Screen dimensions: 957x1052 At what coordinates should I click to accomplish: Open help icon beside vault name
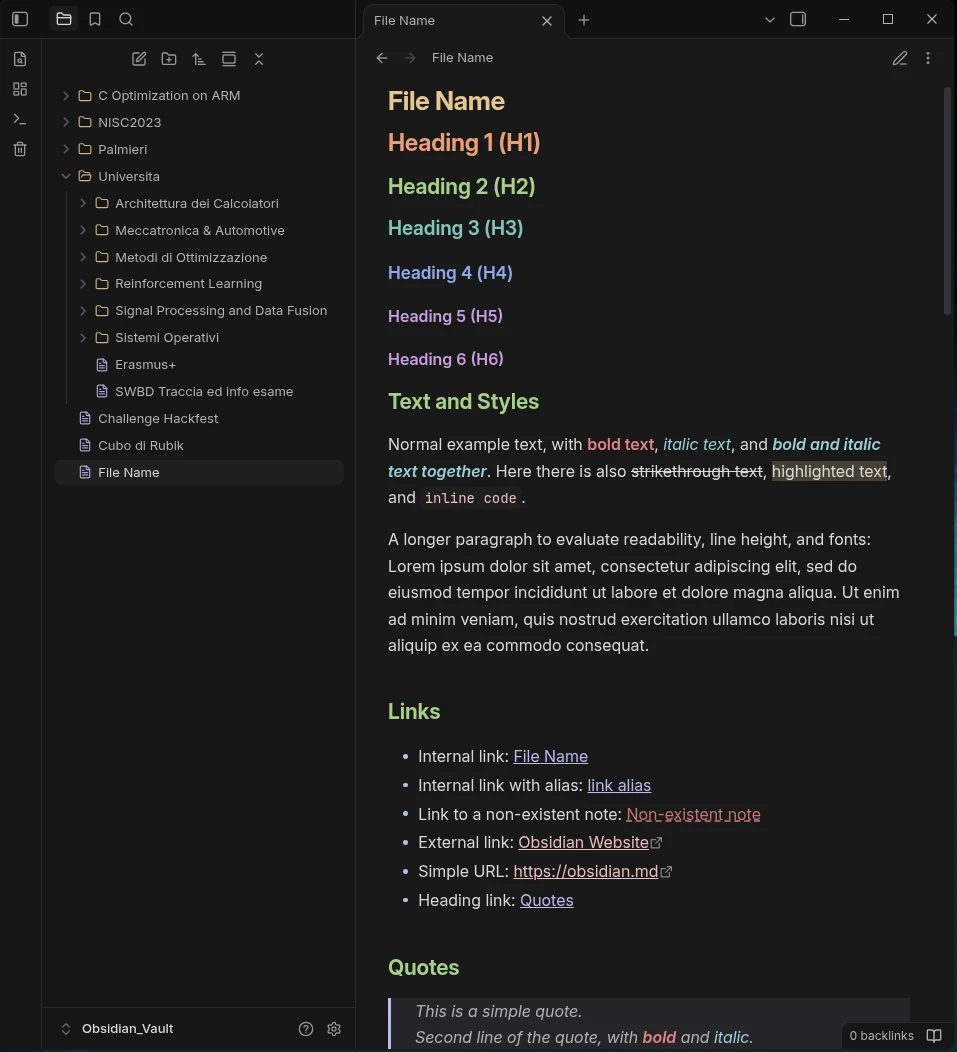(306, 1029)
